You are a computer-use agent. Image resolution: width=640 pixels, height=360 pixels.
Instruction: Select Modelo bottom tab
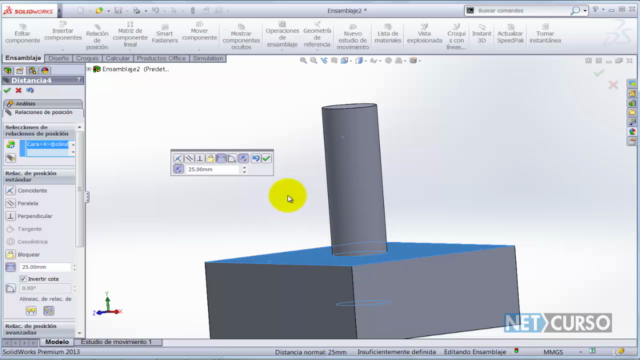(57, 342)
